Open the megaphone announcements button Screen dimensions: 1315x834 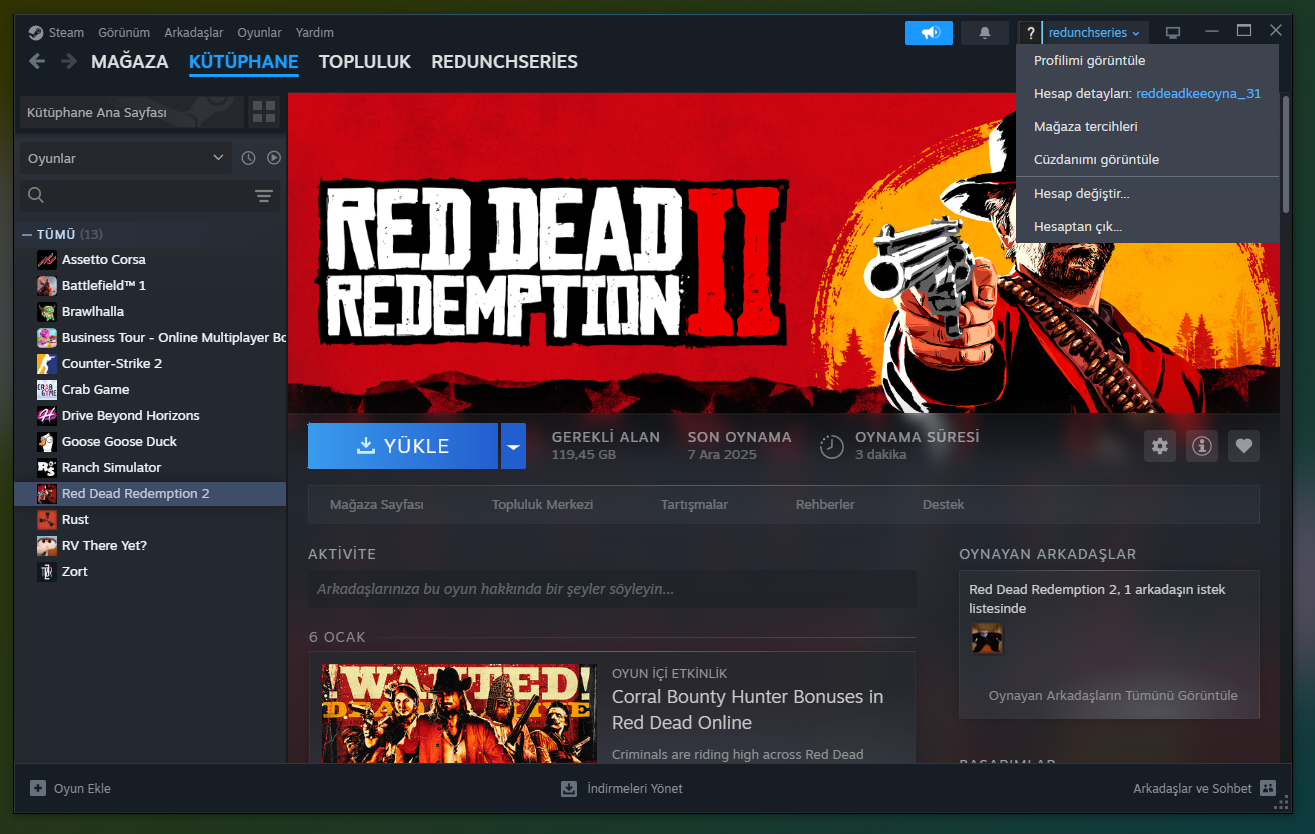(x=929, y=33)
